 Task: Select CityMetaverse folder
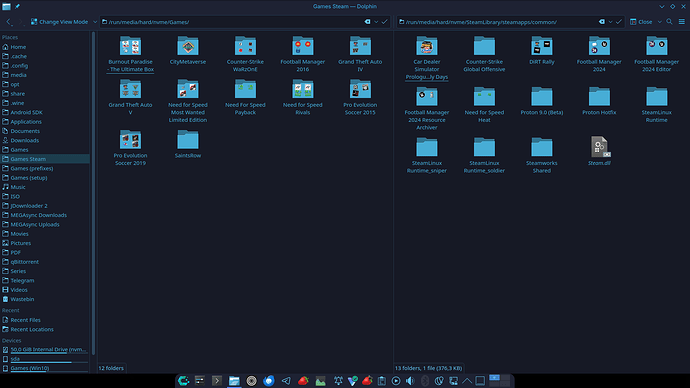pos(188,51)
